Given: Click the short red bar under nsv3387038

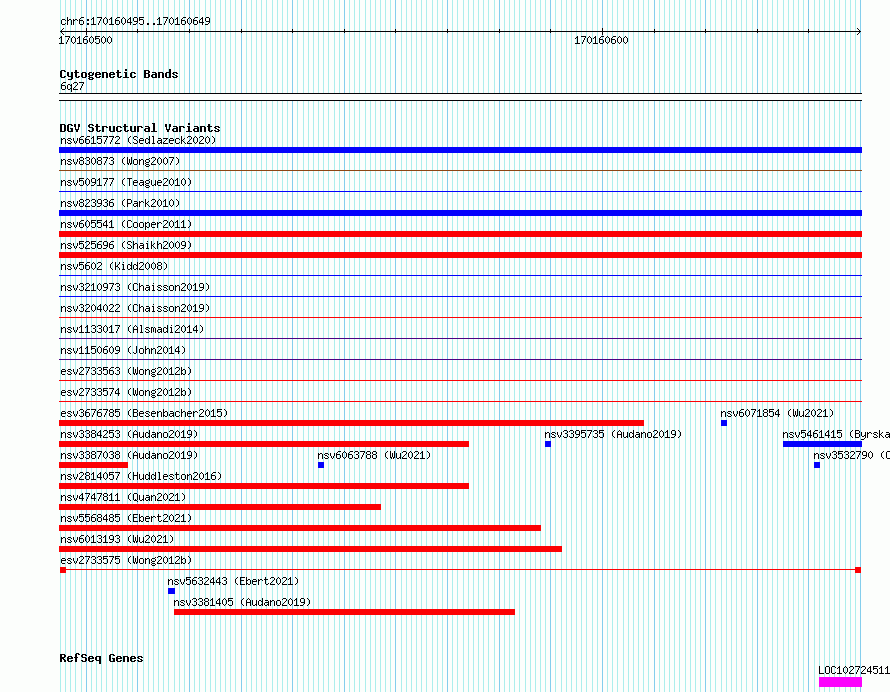Looking at the screenshot, I should pyautogui.click(x=94, y=465).
